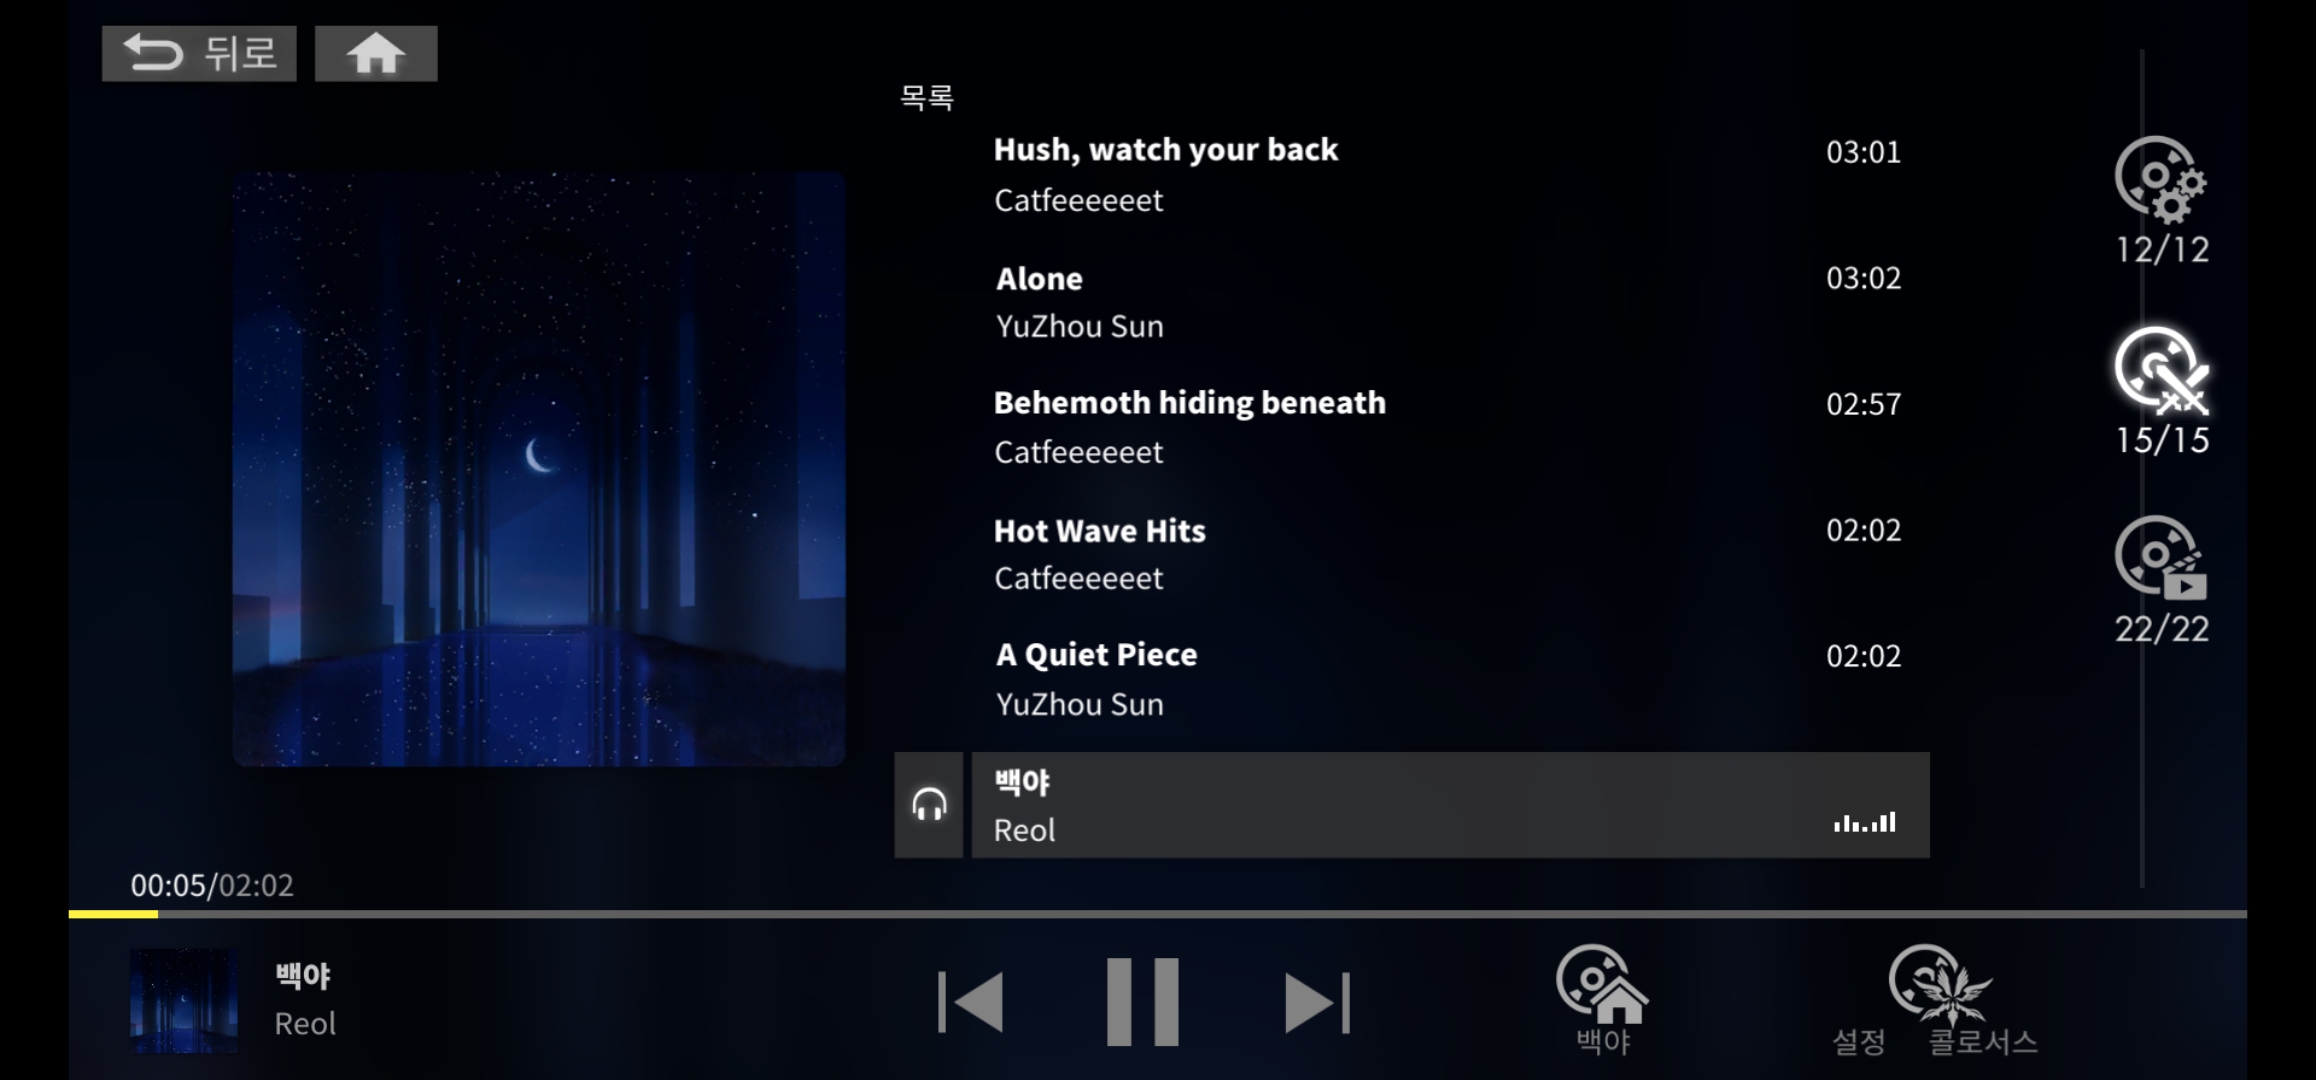
Task: Go back with the 뒤로 button
Action: pyautogui.click(x=199, y=54)
